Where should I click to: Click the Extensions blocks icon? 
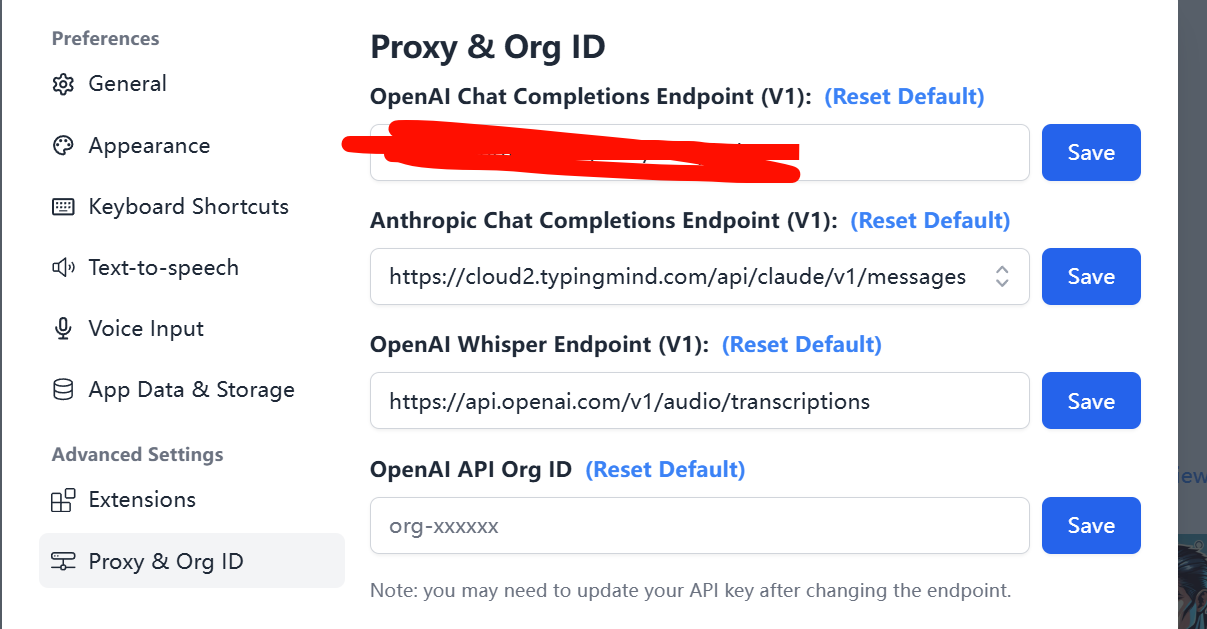63,500
